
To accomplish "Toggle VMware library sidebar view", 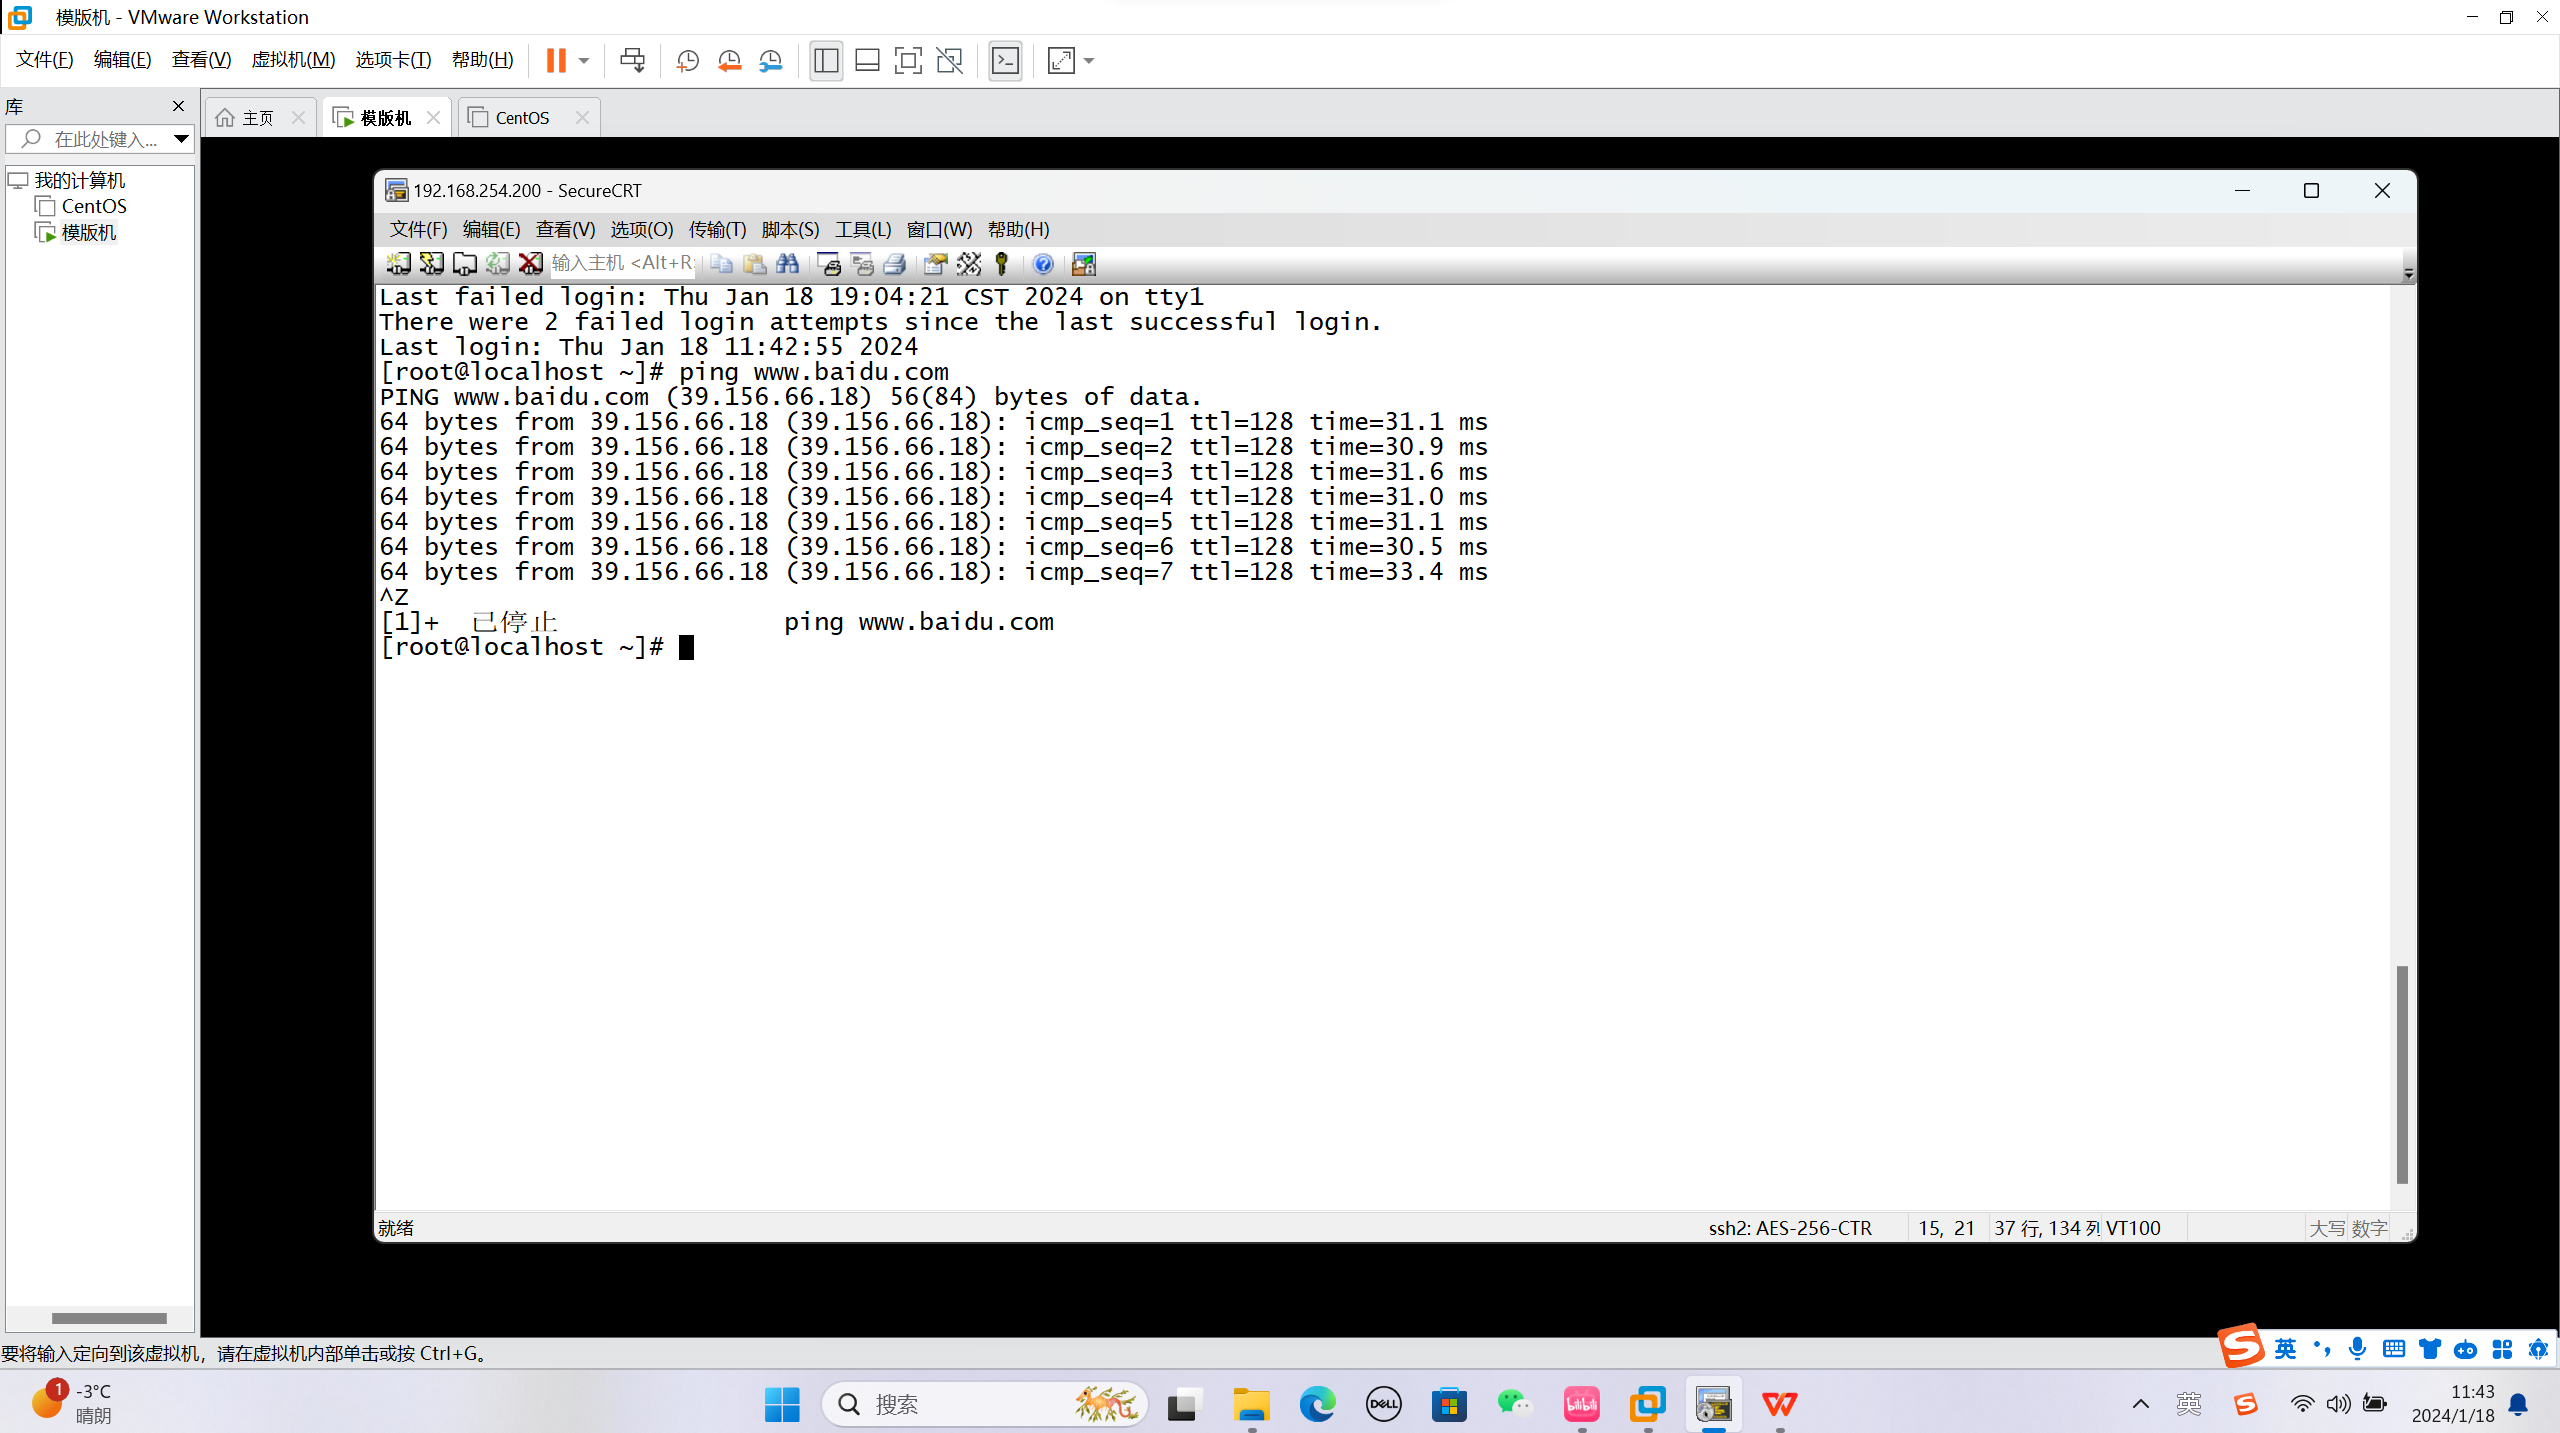I will pos(826,60).
